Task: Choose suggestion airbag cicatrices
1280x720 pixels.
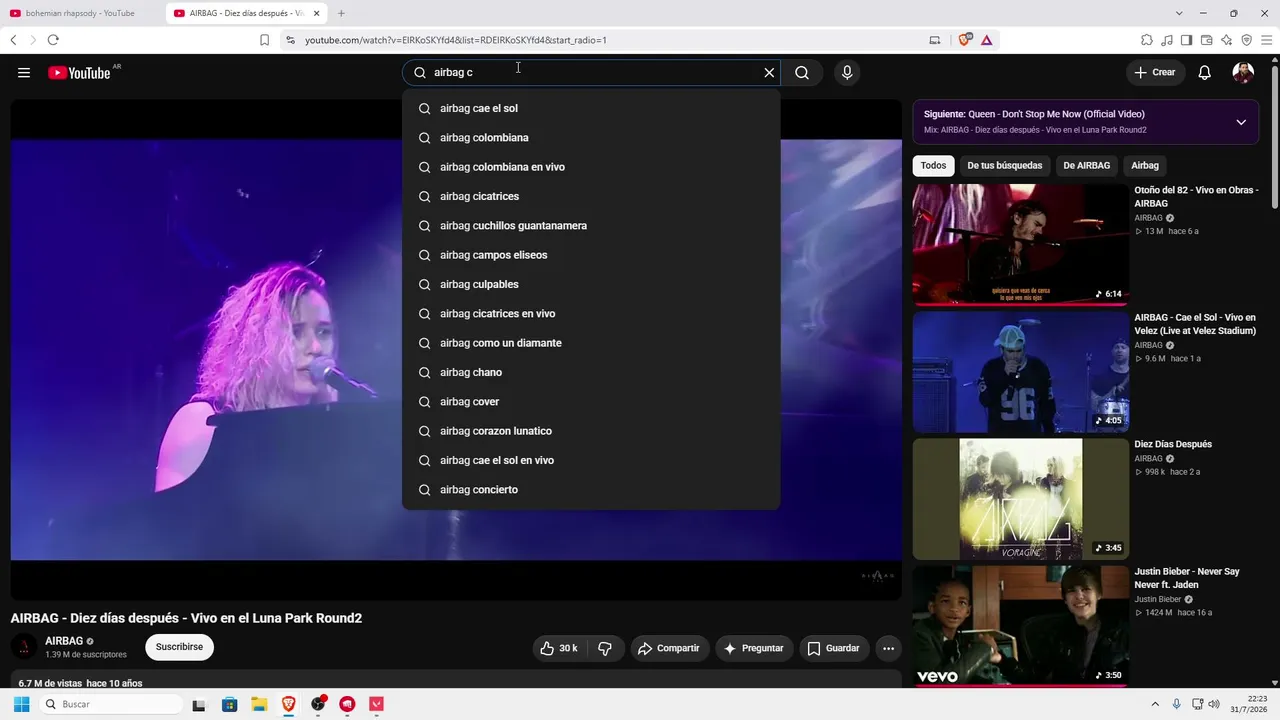Action: tap(591, 196)
